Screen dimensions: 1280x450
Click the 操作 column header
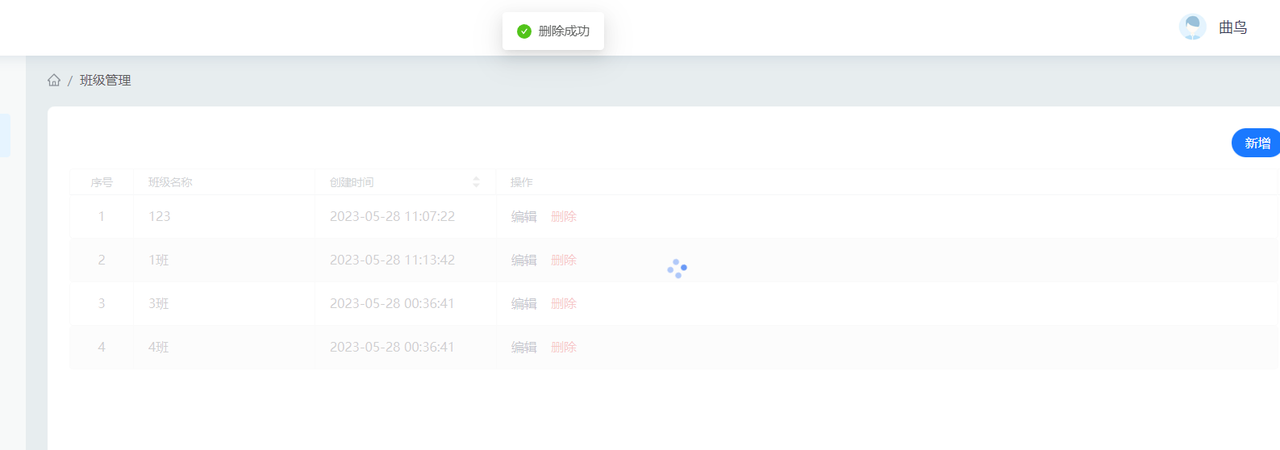pyautogui.click(x=887, y=182)
